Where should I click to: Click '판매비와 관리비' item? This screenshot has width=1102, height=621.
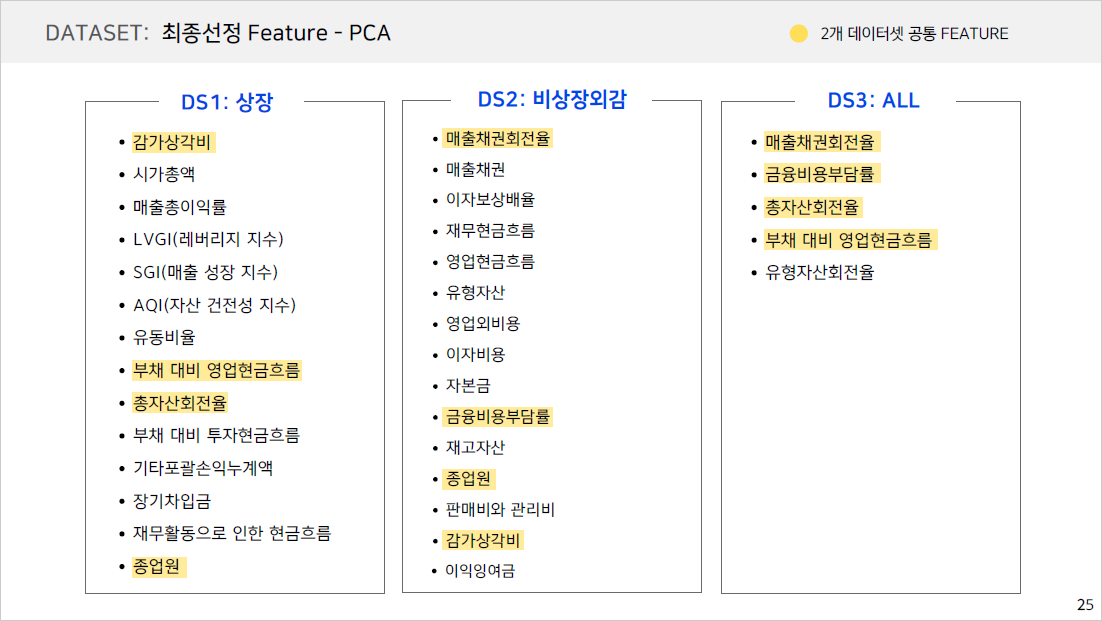[500, 509]
